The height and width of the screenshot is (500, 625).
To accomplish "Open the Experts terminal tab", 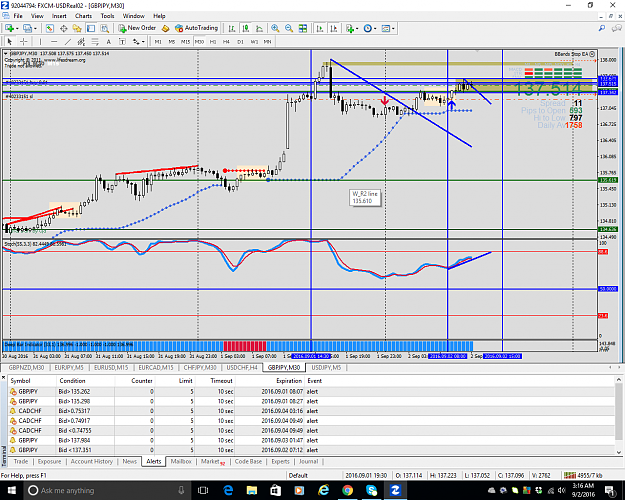I will pos(281,461).
